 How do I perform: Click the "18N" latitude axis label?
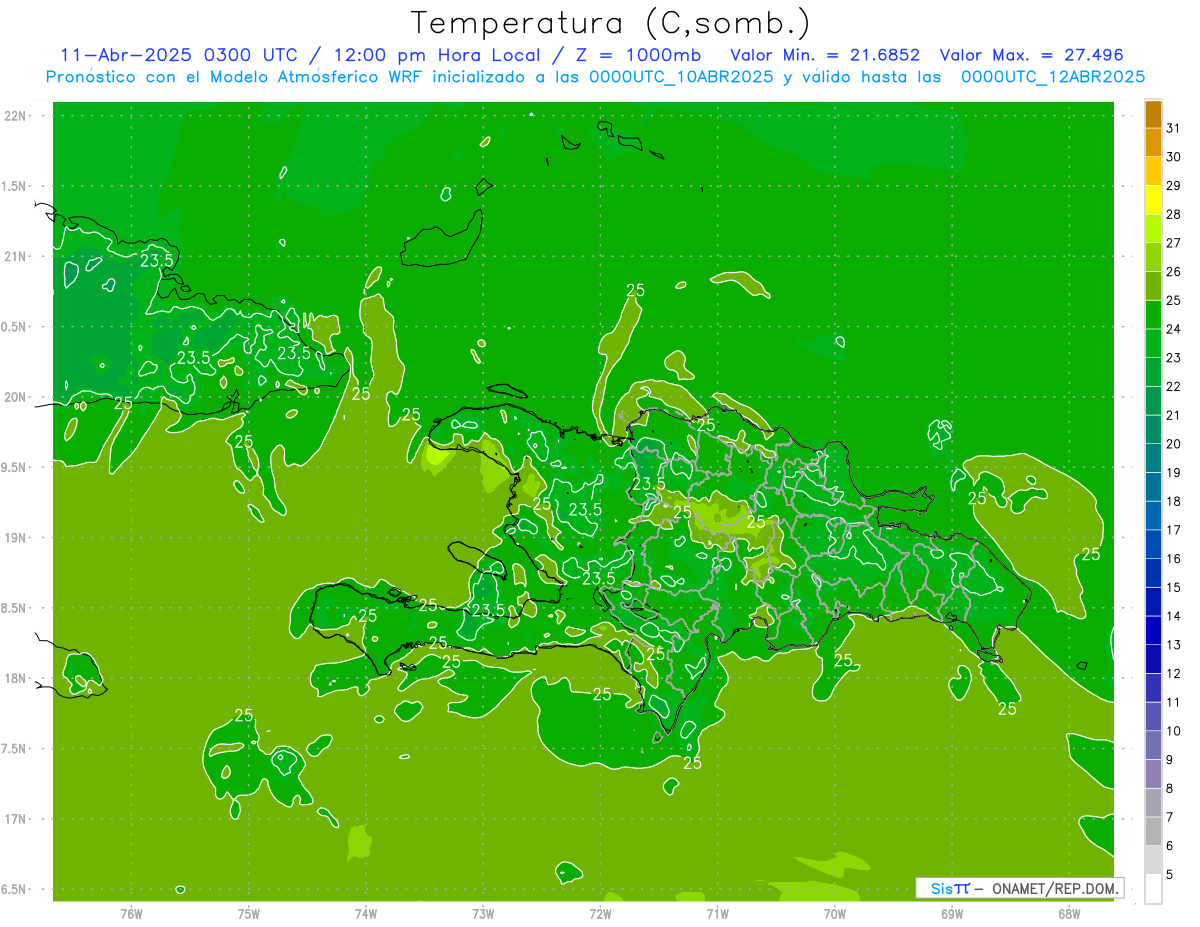coord(14,678)
